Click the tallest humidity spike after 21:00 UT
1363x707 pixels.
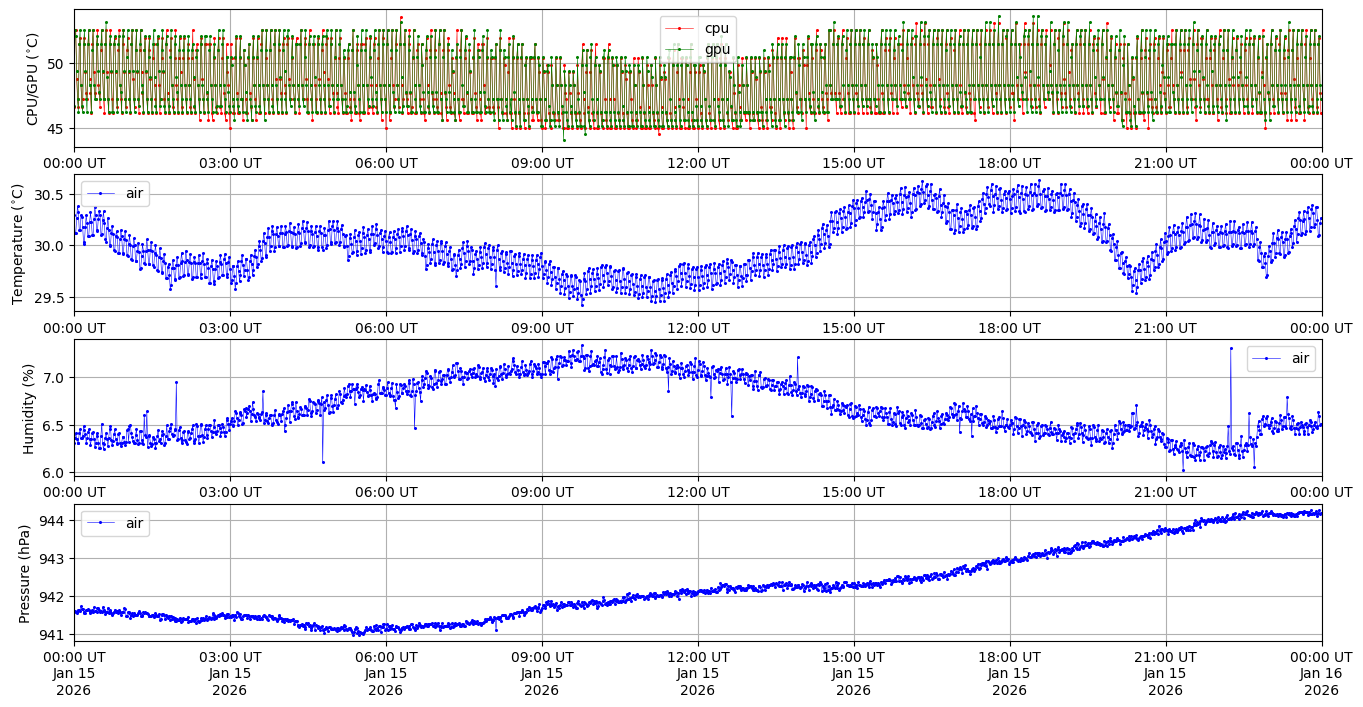(x=1231, y=348)
